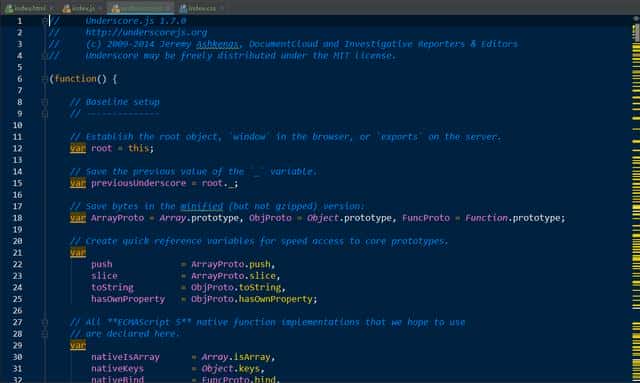This screenshot has height=383, width=640.
Task: Click ArrayProto.slice on line 23
Action: (x=233, y=276)
